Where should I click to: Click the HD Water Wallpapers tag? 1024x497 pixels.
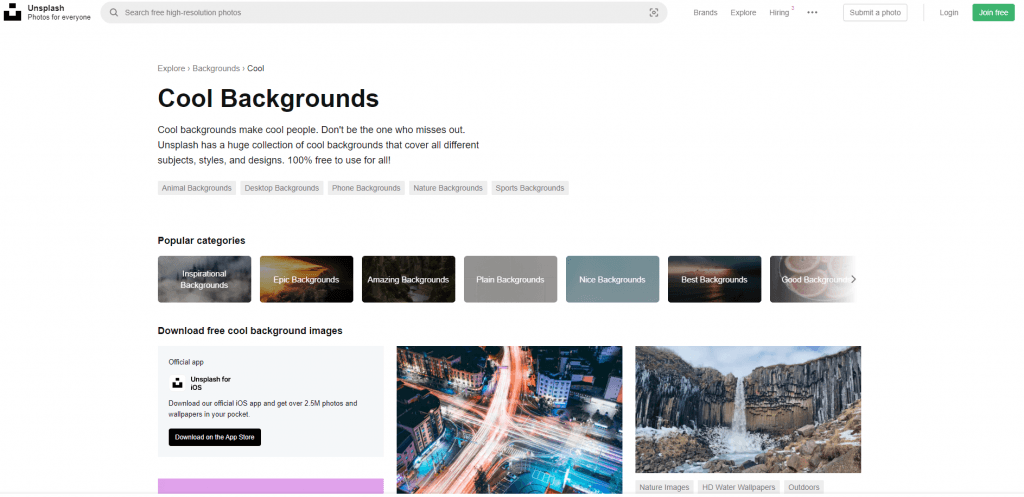[x=739, y=487]
